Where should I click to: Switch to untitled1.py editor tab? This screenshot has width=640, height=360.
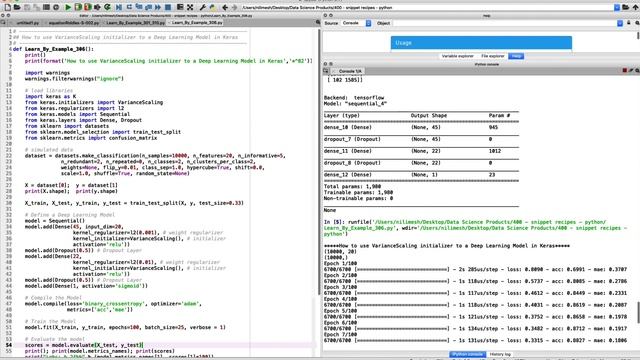[x=28, y=23]
